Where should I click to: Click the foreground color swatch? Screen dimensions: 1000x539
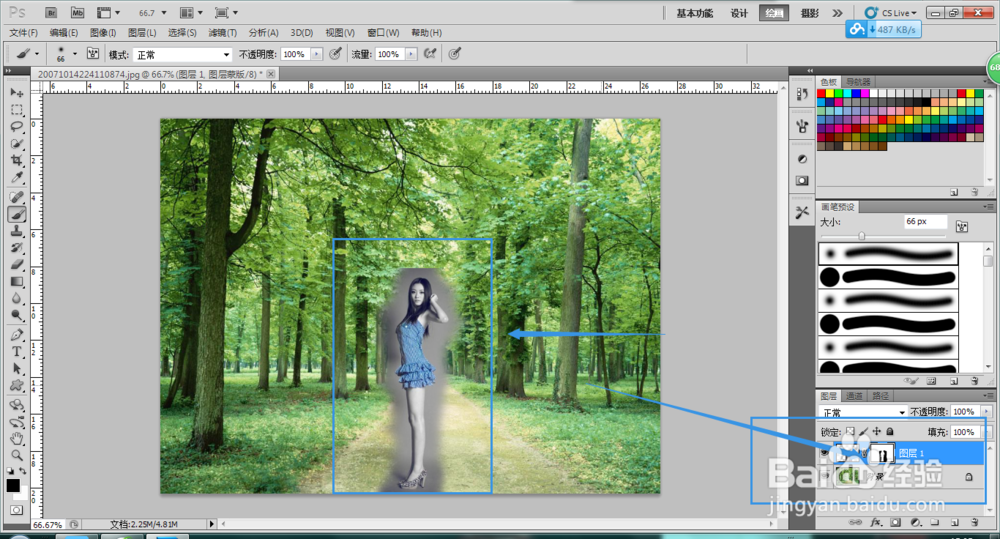13,485
